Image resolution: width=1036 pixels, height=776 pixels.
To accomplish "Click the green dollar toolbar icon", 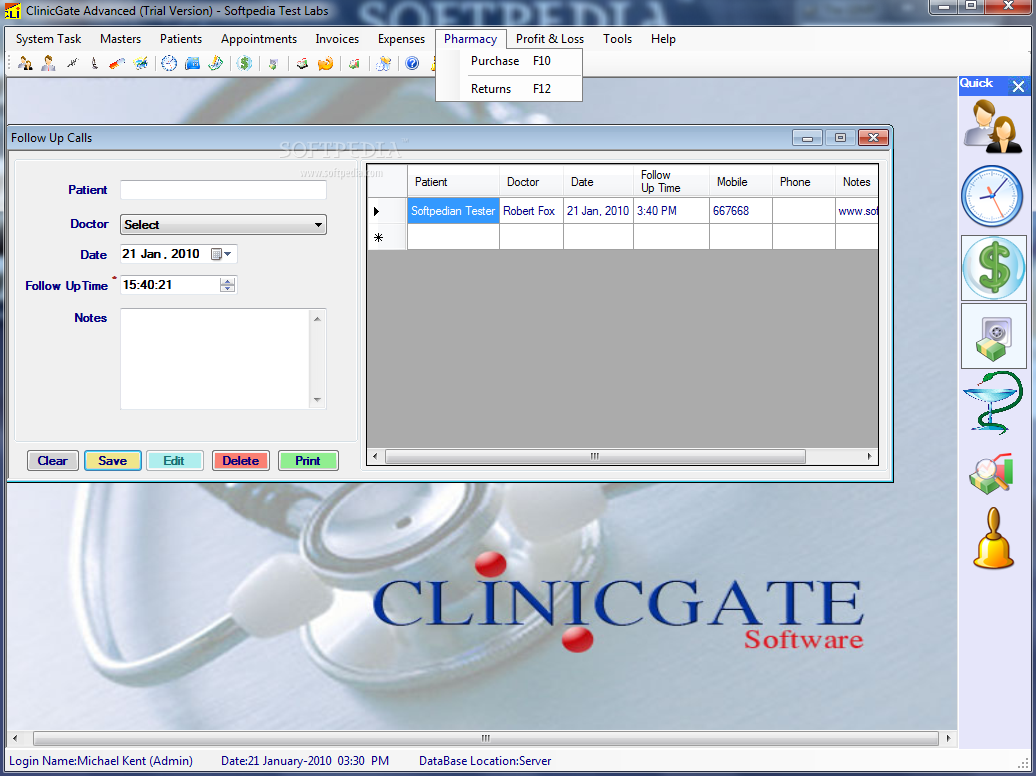I will 244,63.
